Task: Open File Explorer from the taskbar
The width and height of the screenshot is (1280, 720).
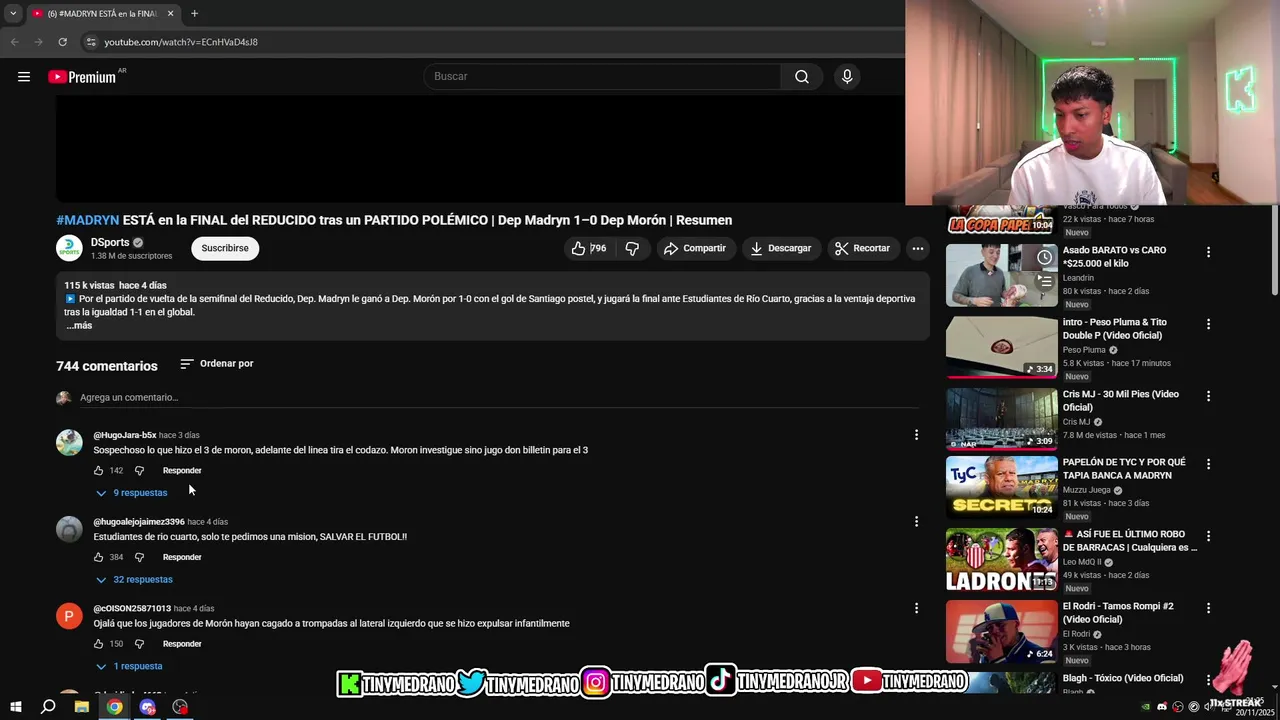Action: (x=82, y=707)
